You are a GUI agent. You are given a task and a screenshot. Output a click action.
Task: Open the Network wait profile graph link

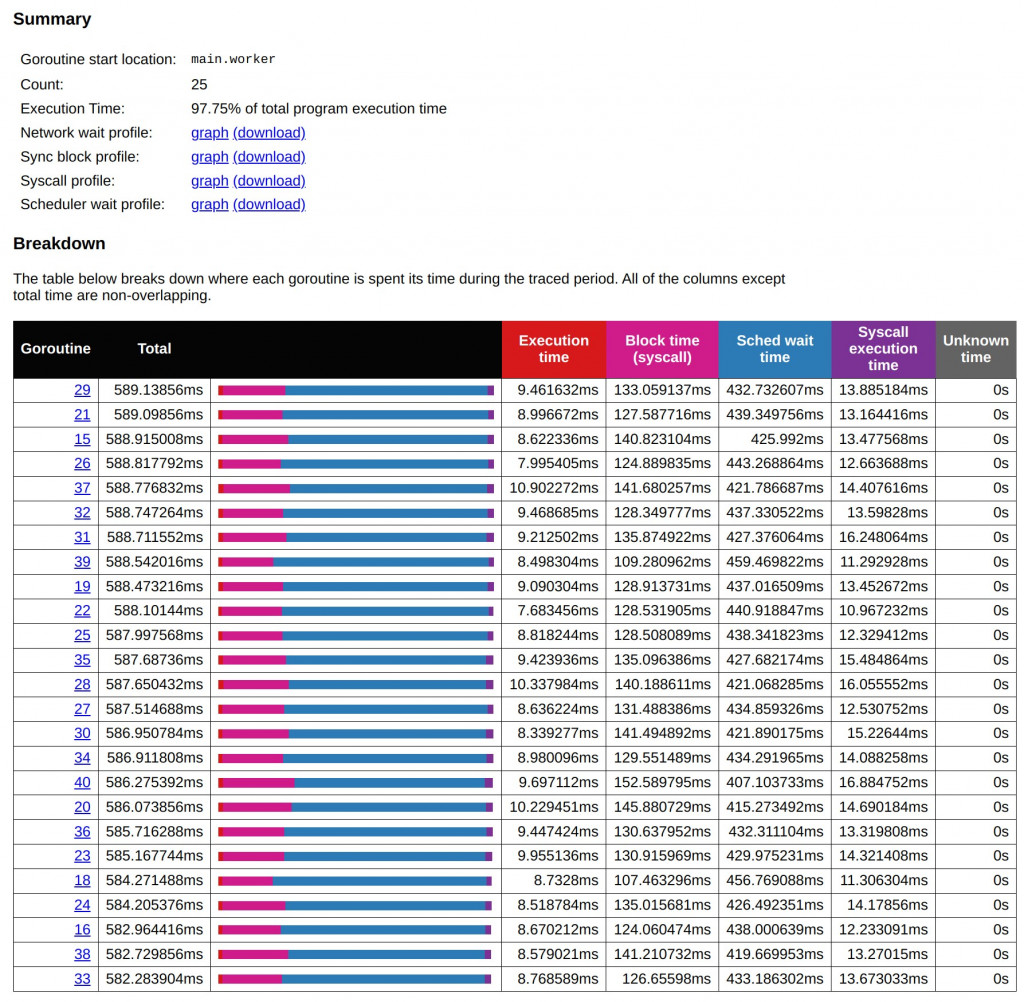click(x=209, y=133)
